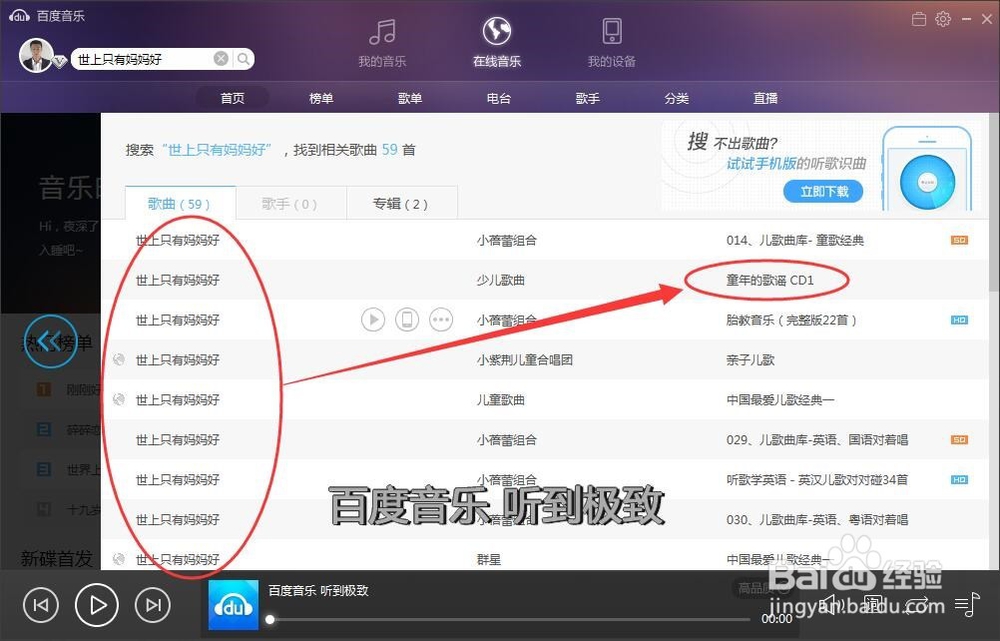Open the user avatar profile
The width and height of the screenshot is (1000, 641).
tap(35, 55)
